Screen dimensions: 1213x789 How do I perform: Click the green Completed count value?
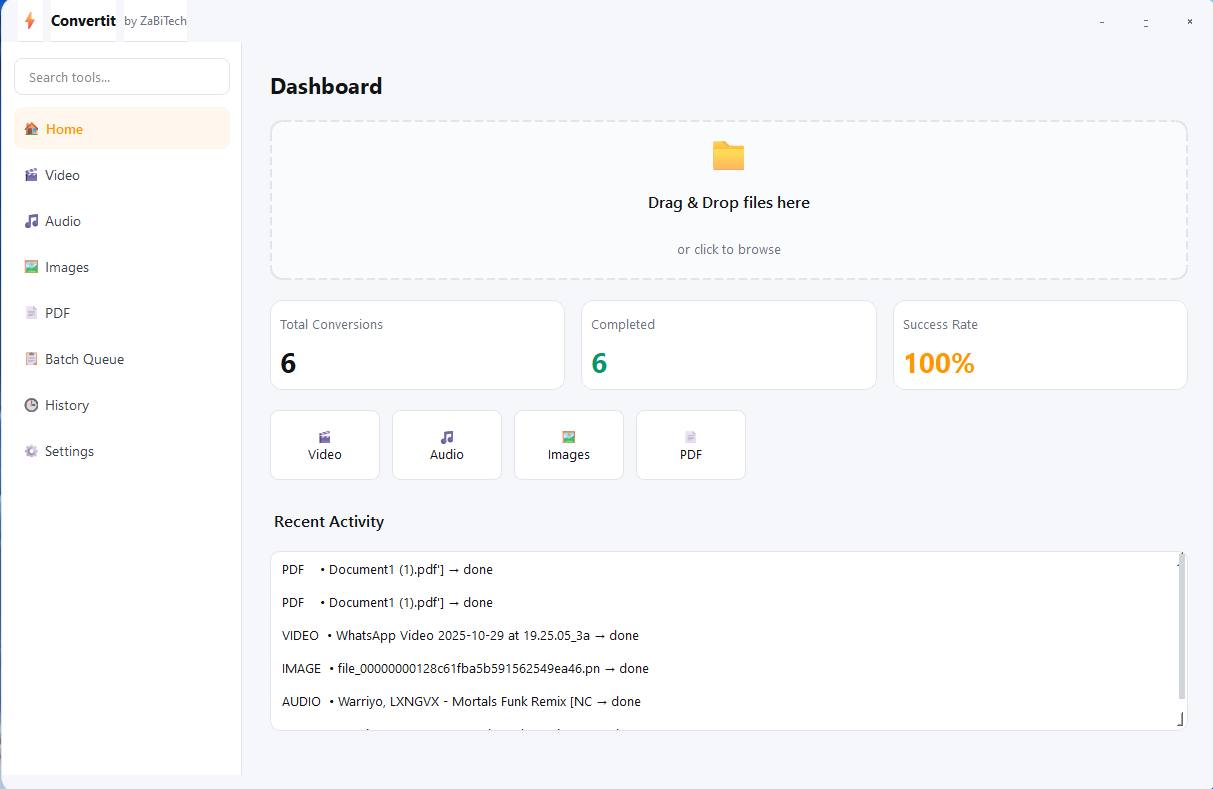click(x=599, y=363)
